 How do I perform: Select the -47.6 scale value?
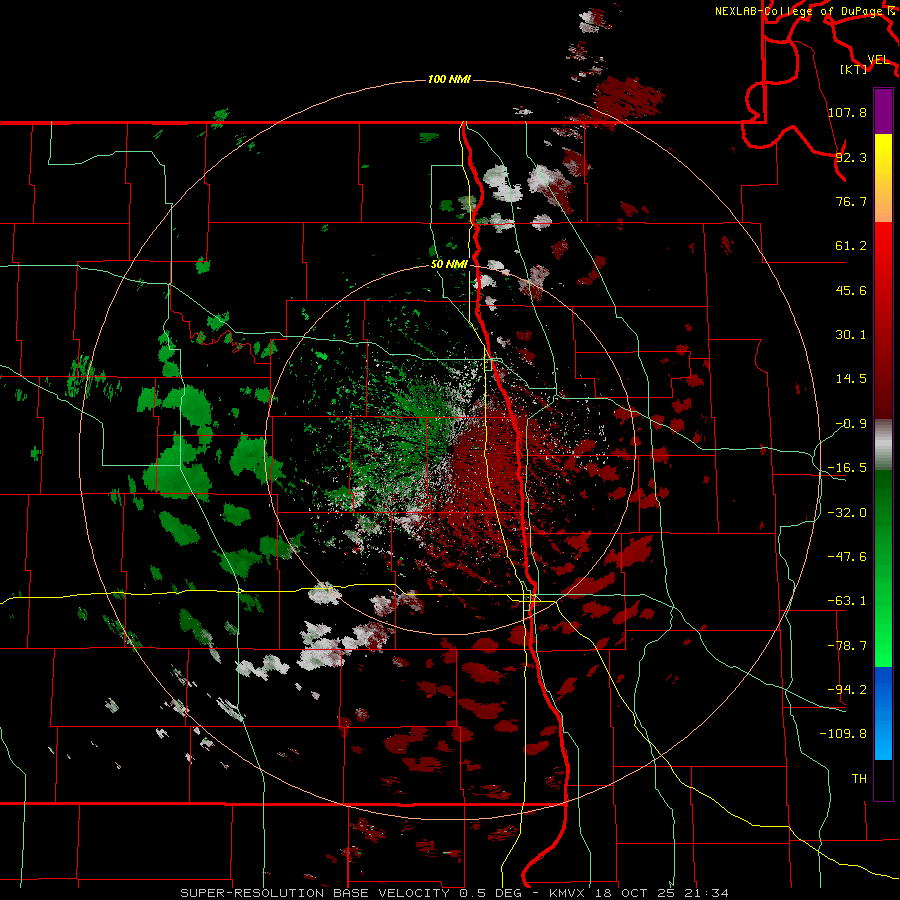pyautogui.click(x=847, y=557)
